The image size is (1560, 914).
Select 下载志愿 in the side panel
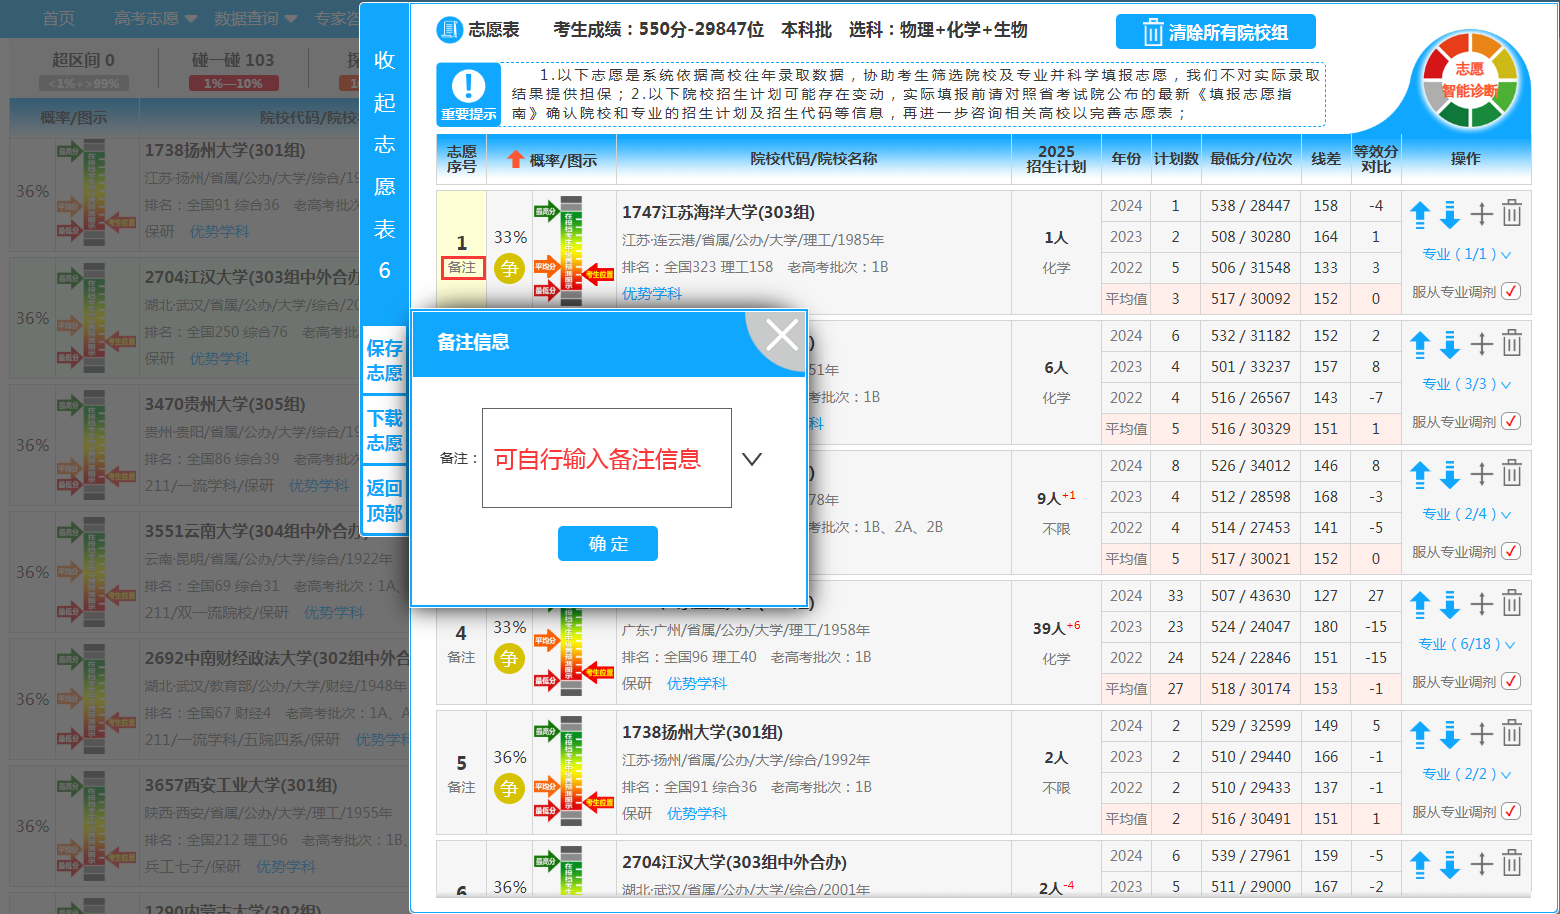click(384, 430)
